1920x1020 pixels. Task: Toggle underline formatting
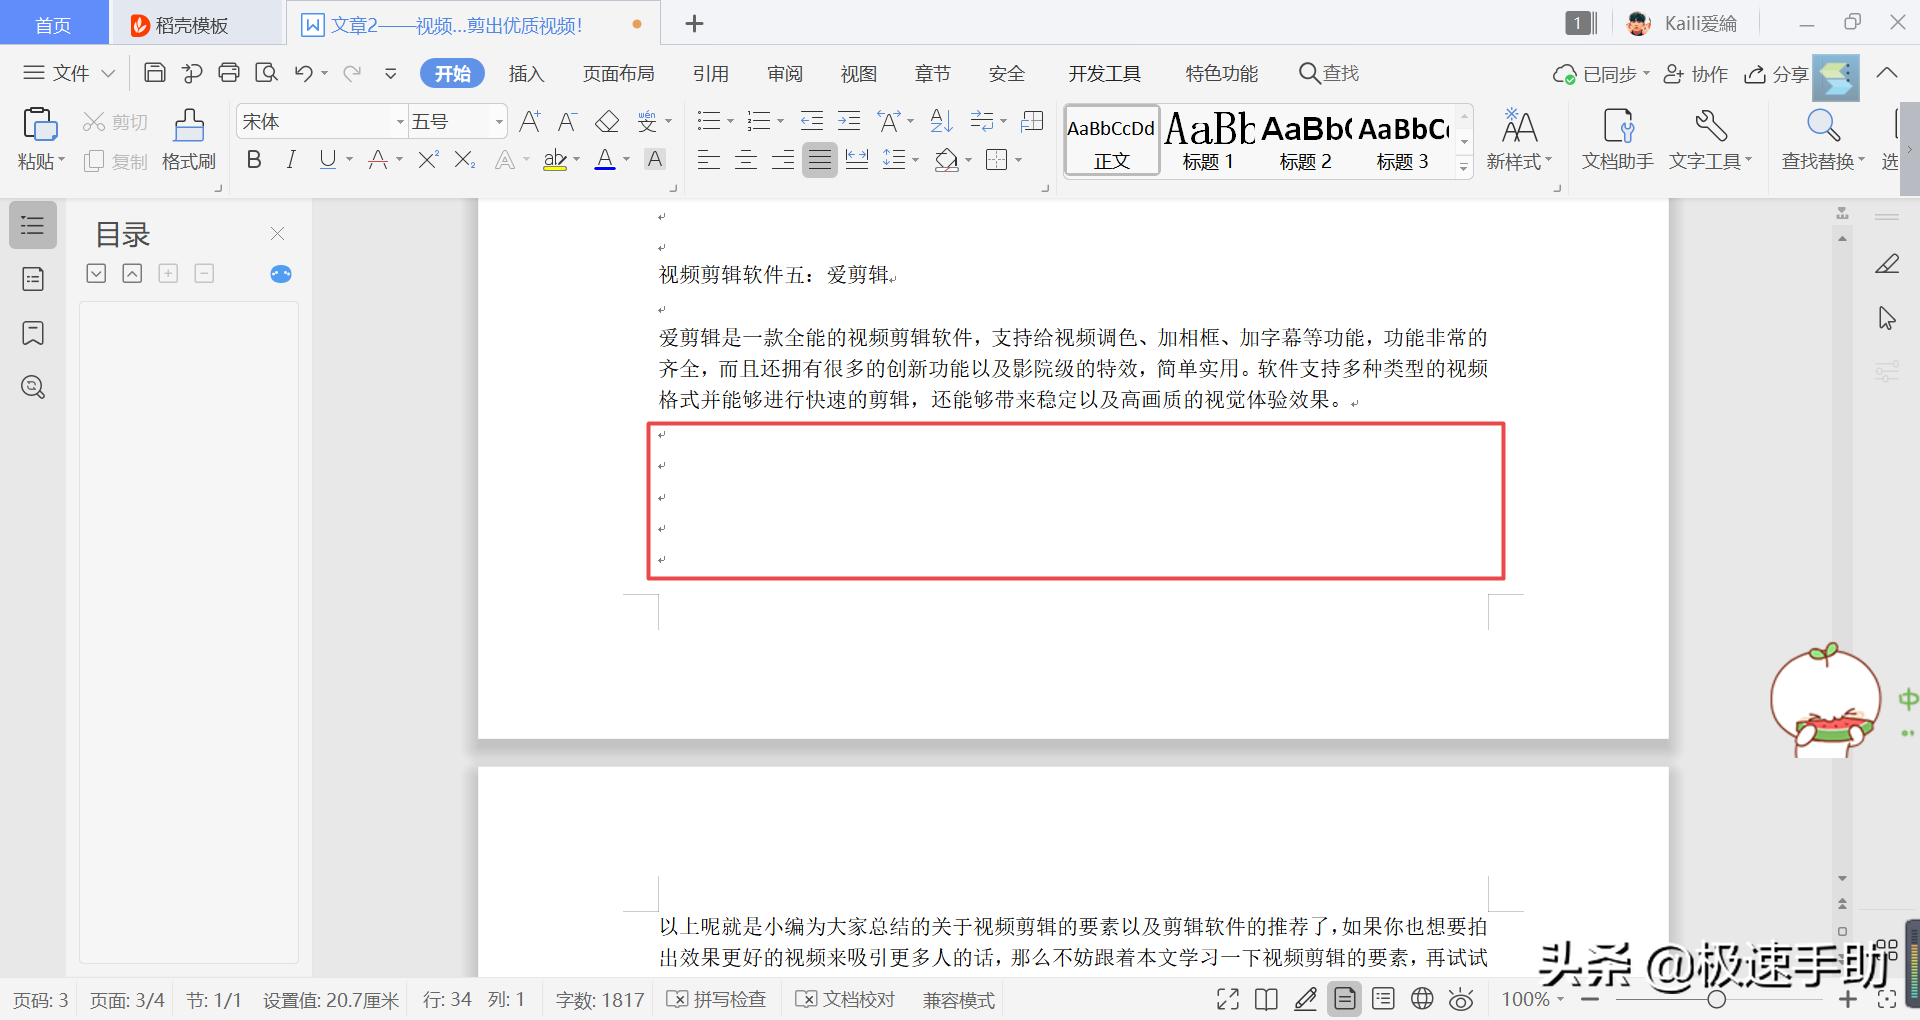(x=328, y=159)
